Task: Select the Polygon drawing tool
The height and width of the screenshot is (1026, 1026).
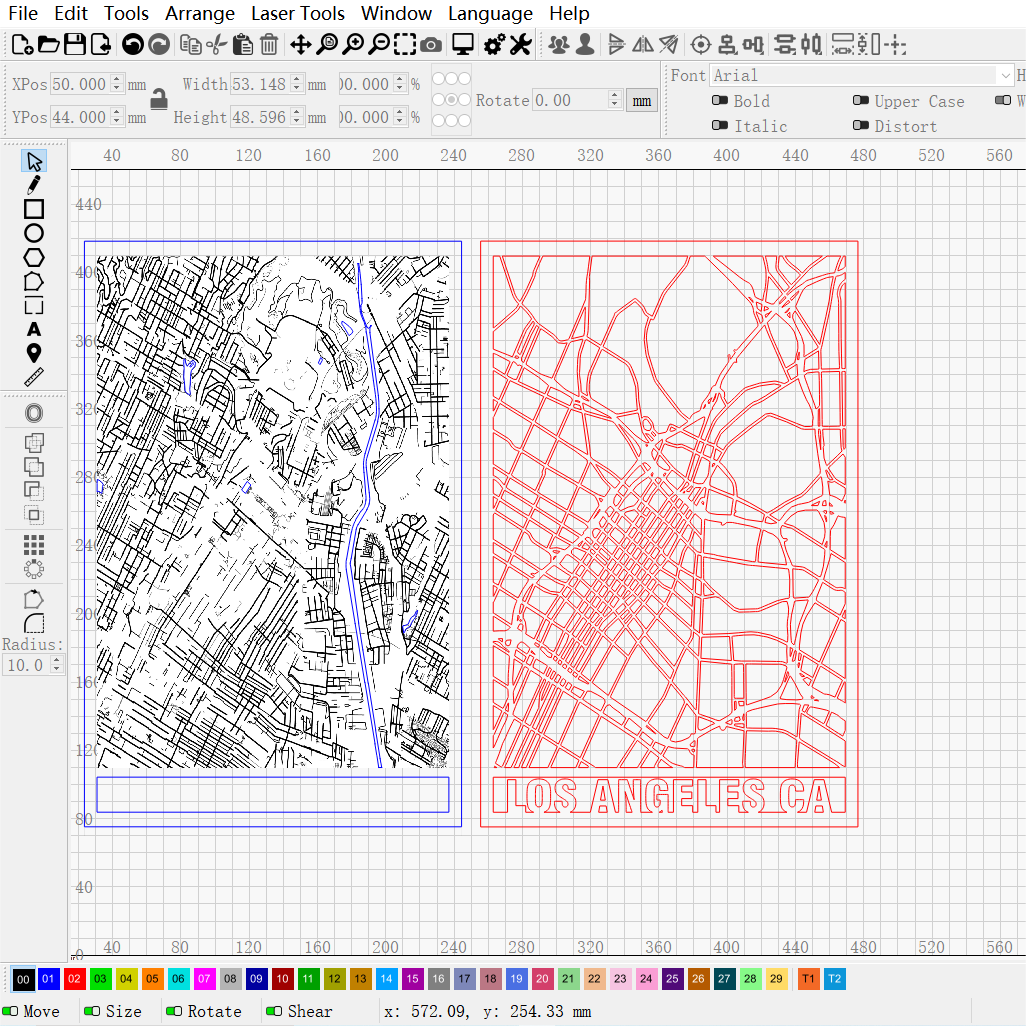Action: (x=33, y=257)
